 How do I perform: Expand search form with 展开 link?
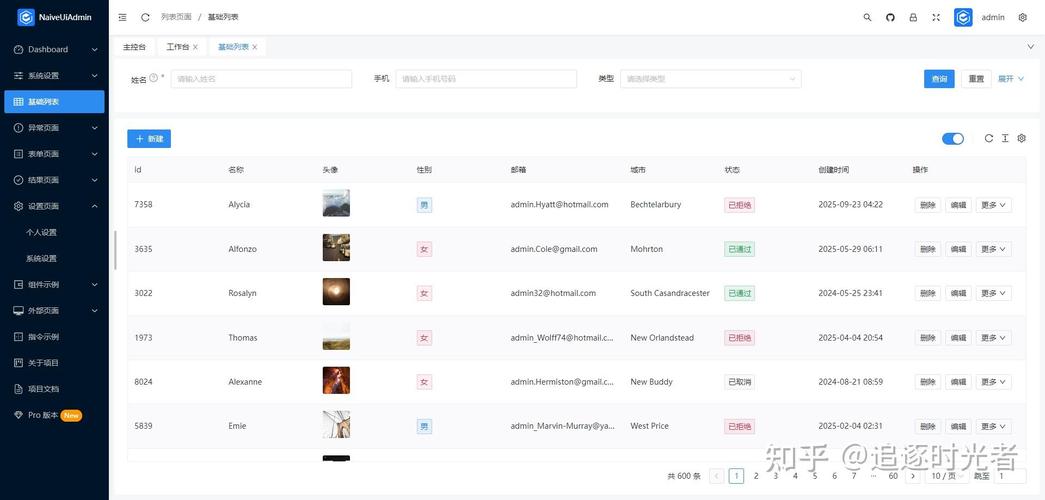coord(1010,79)
